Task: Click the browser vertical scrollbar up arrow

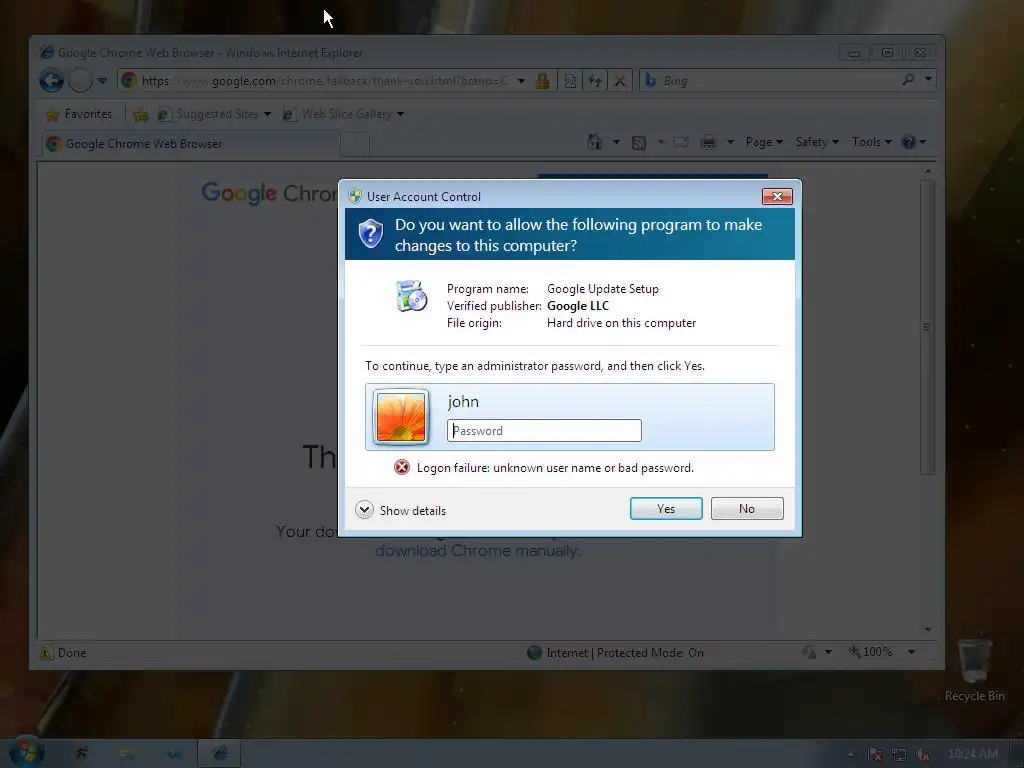Action: 927,171
